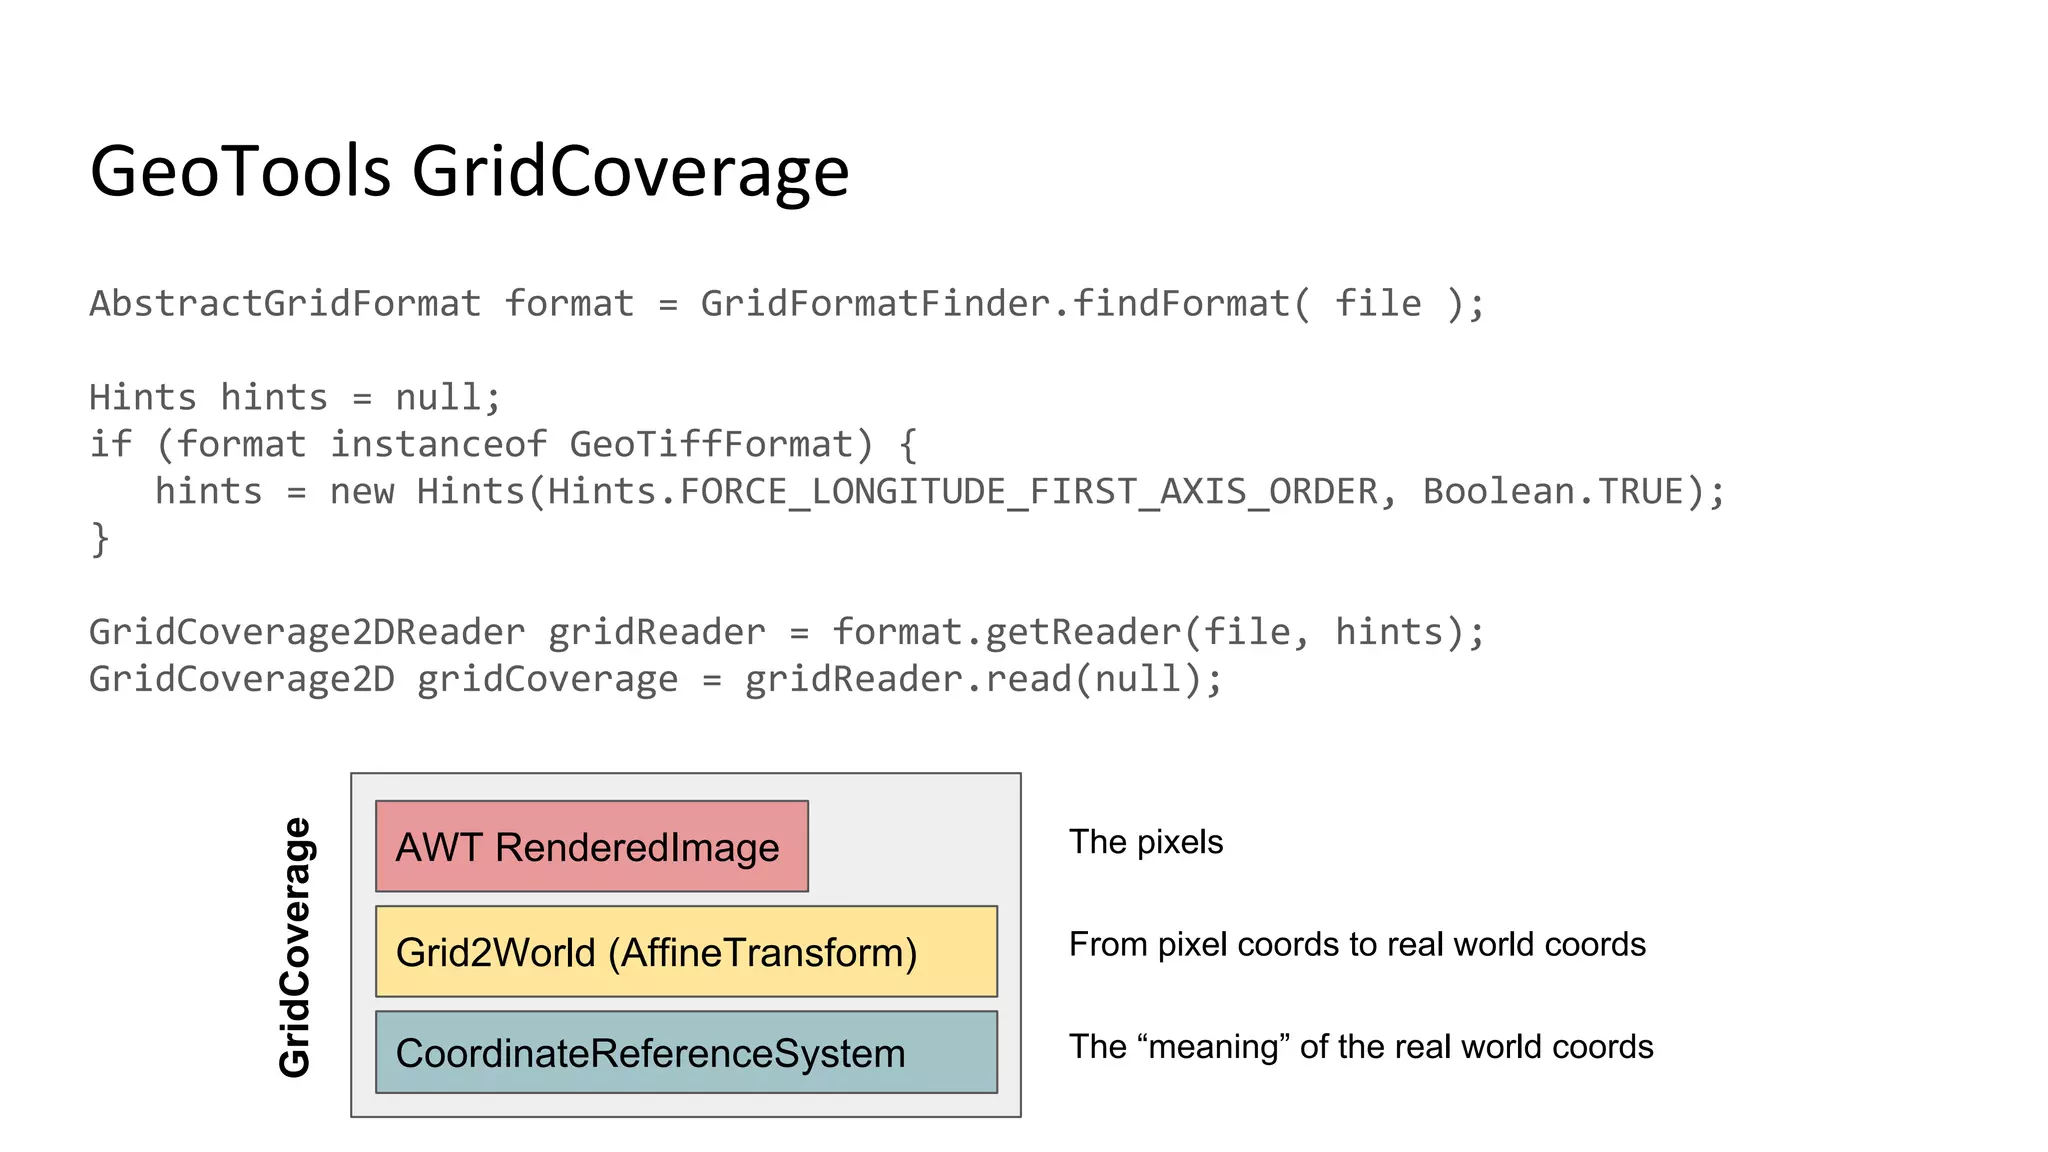Click format.getReader(file, hints) call
This screenshot has height=1152, width=2048.
coord(1148,632)
